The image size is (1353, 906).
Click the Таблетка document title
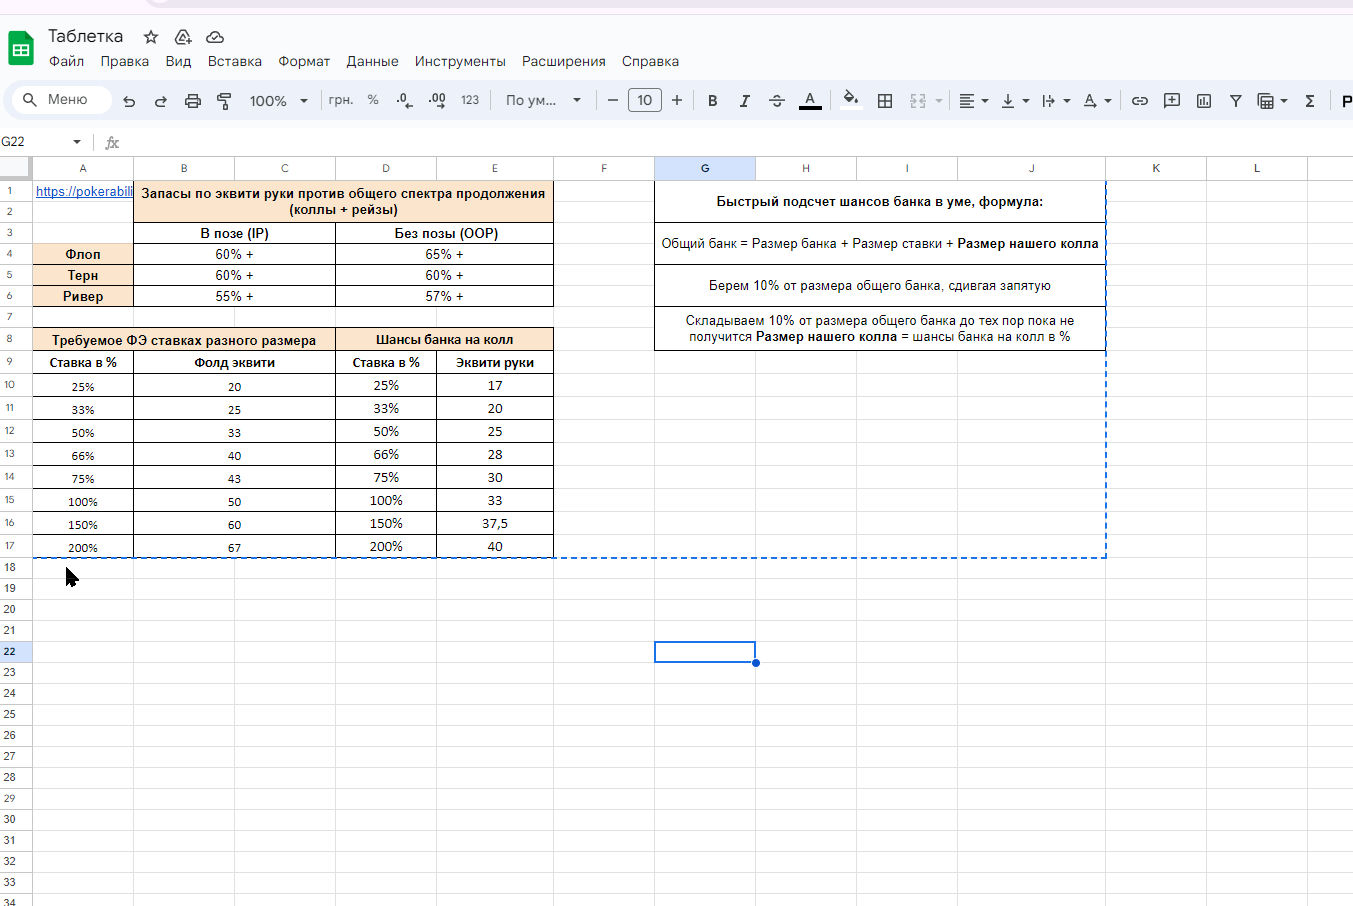[86, 36]
